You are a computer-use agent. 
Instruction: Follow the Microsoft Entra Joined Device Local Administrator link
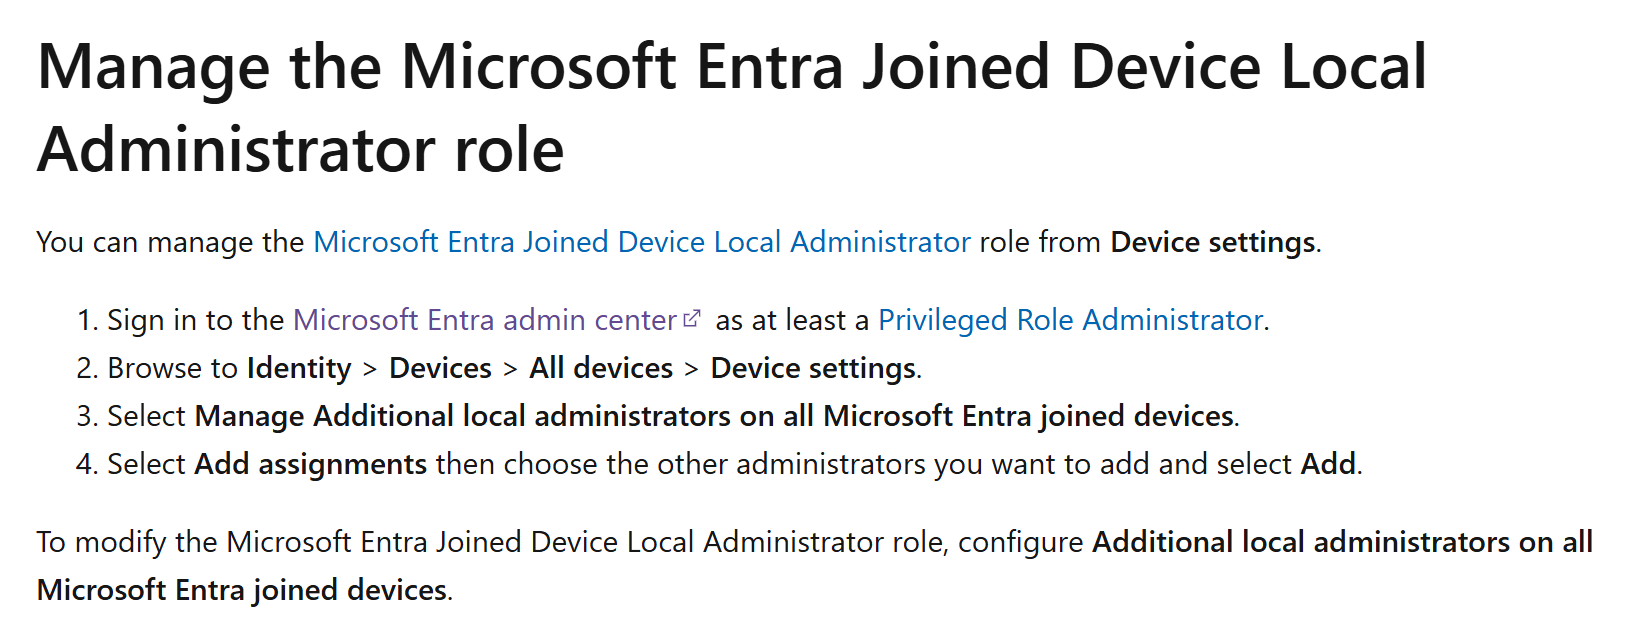(642, 242)
